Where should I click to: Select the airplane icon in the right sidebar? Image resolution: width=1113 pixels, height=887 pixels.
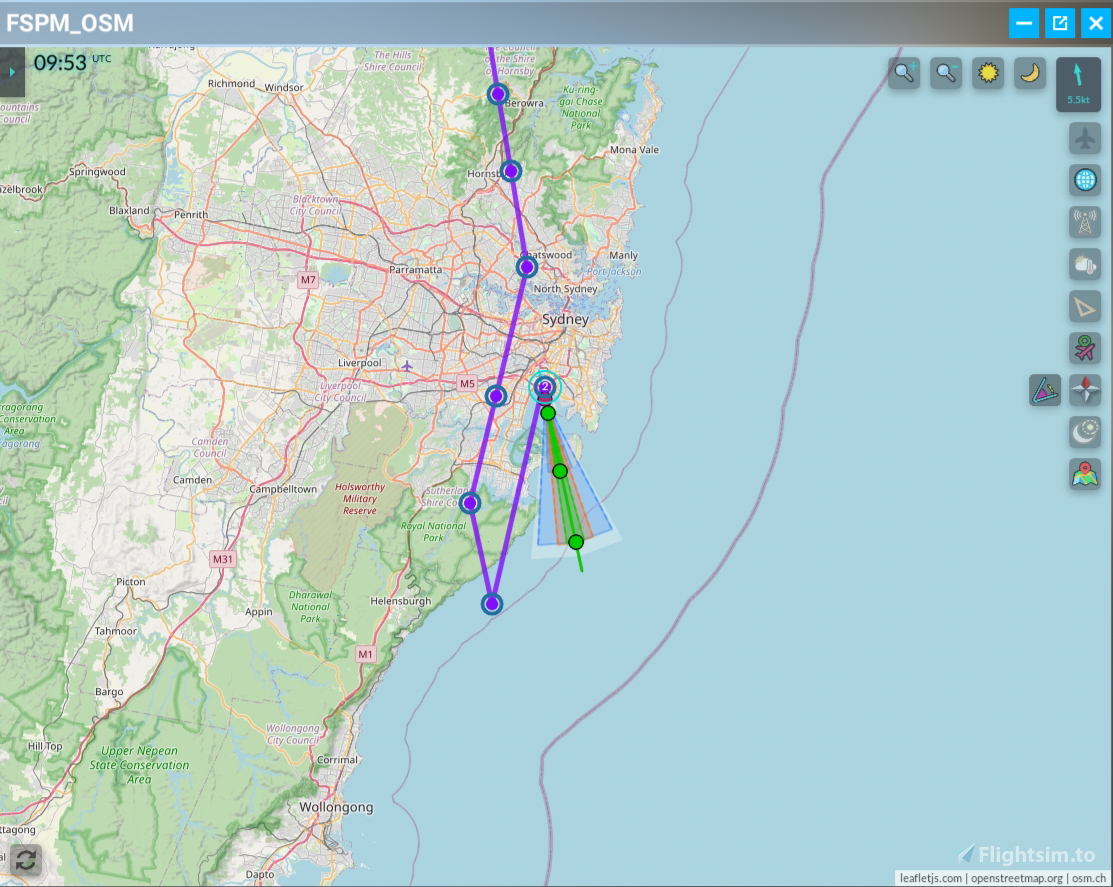pyautogui.click(x=1086, y=137)
